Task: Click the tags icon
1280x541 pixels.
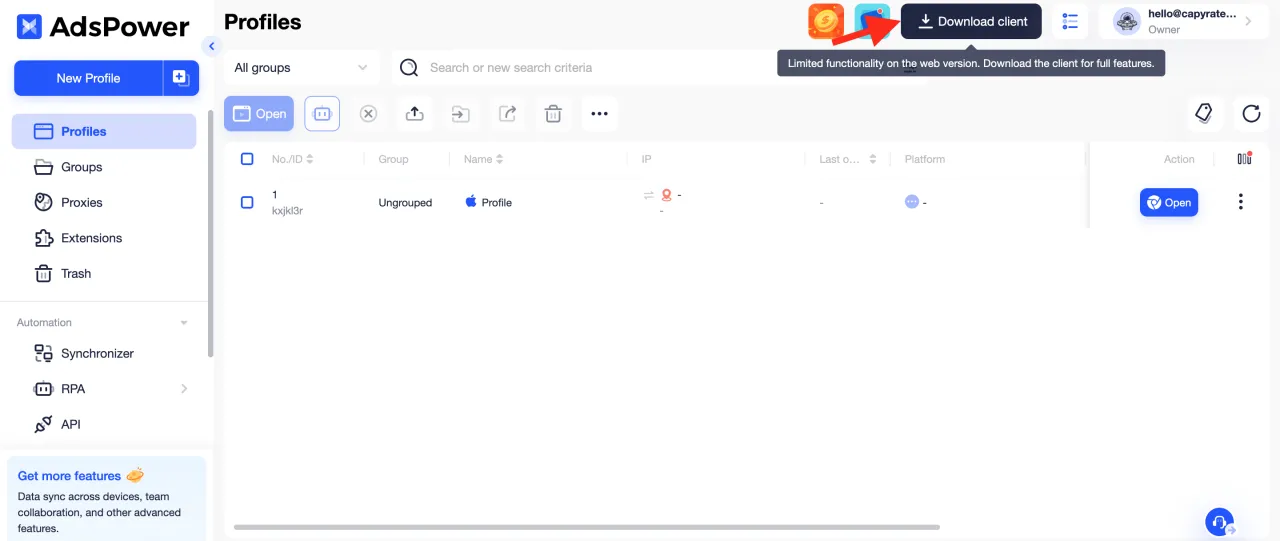Action: (1205, 113)
